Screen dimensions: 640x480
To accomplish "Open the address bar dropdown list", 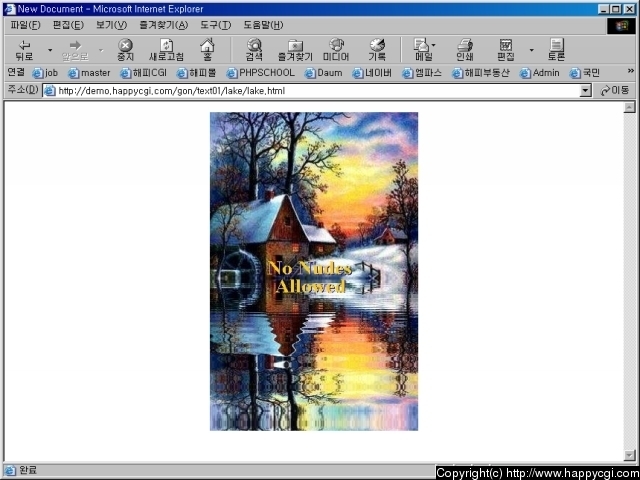I will 586,91.
